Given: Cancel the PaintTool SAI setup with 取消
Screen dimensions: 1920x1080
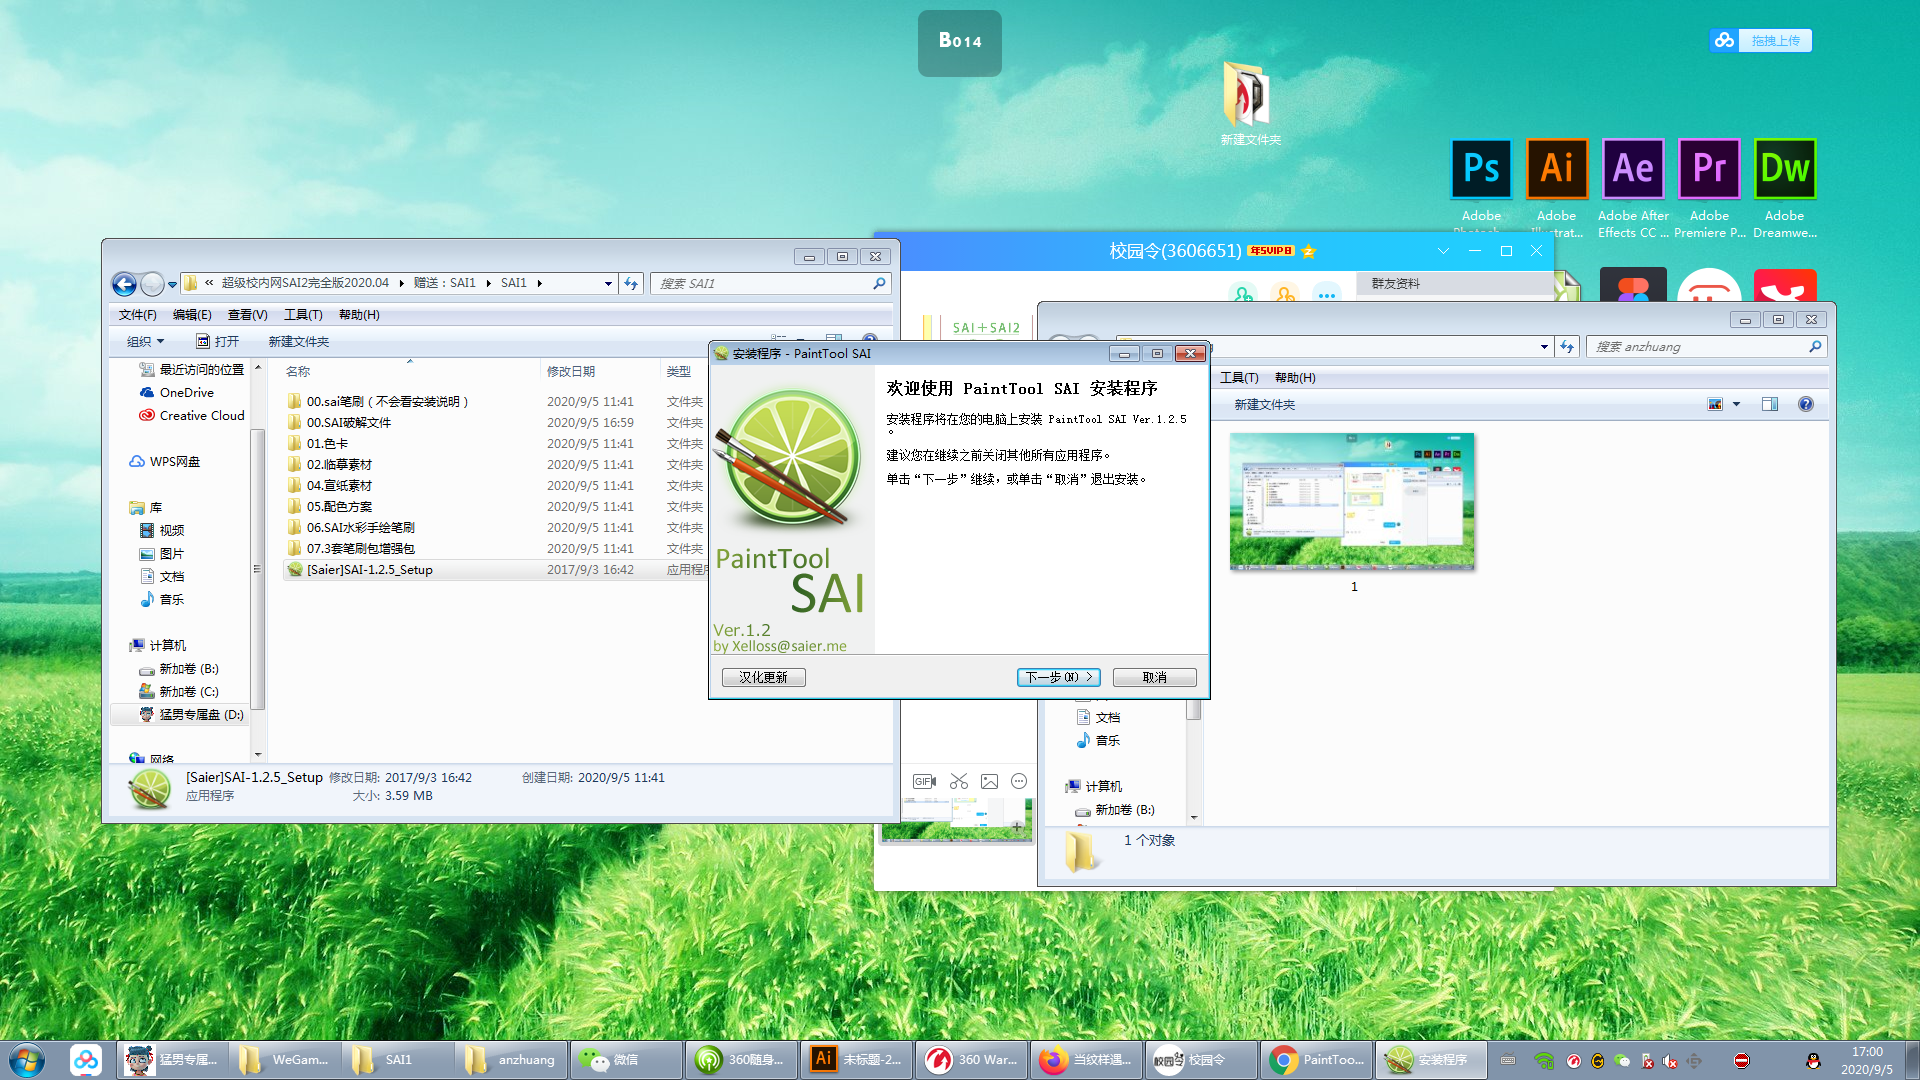Looking at the screenshot, I should 1154,677.
